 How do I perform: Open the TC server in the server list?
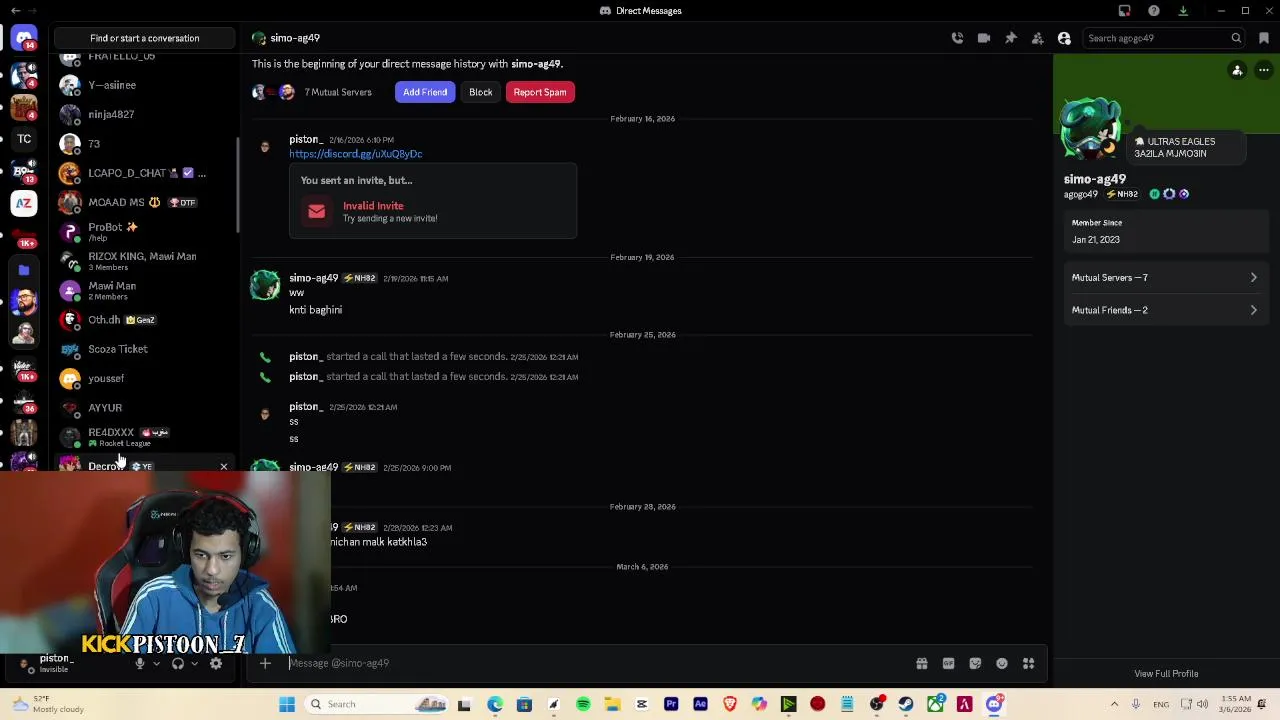(x=24, y=139)
